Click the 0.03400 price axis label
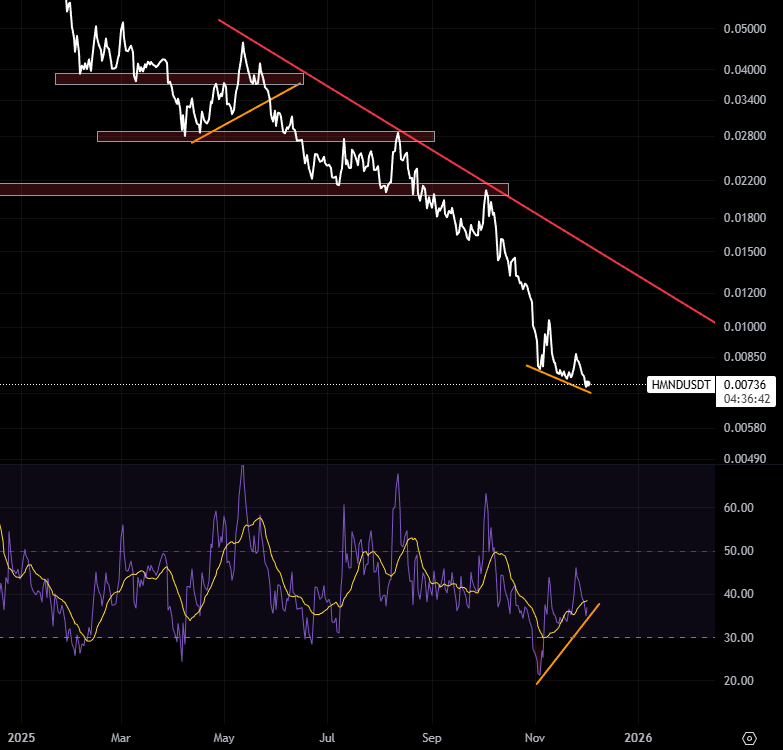The height and width of the screenshot is (750, 783). click(x=745, y=99)
